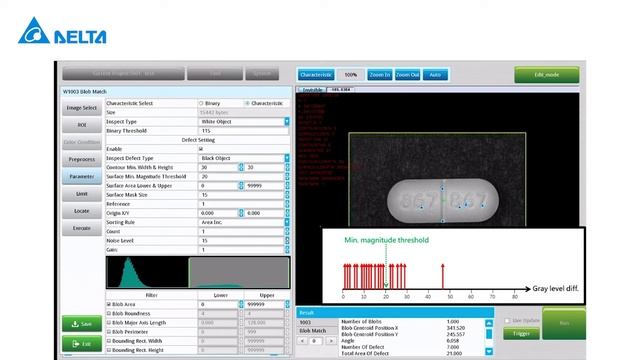Open the Execute step in sidebar
The height and width of the screenshot is (360, 640).
[82, 228]
